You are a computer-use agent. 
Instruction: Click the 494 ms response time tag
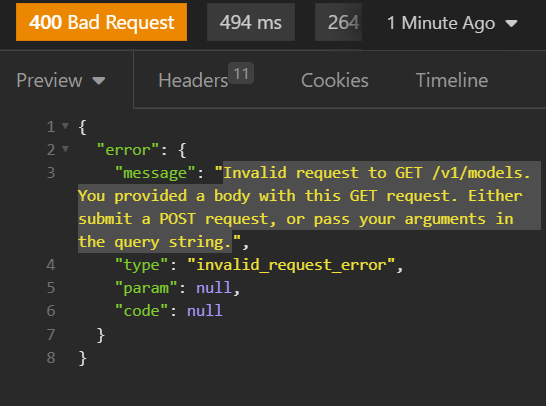tap(251, 22)
